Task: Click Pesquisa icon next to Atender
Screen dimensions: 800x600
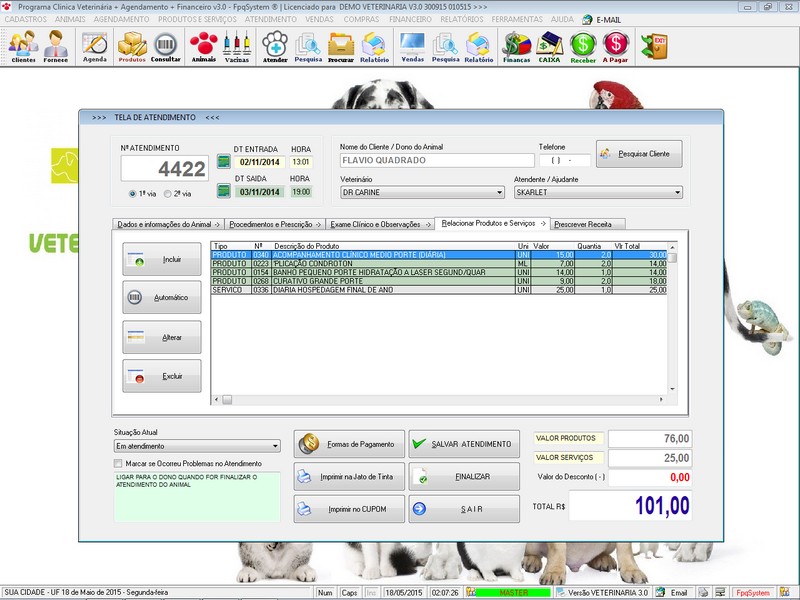Action: (x=308, y=46)
